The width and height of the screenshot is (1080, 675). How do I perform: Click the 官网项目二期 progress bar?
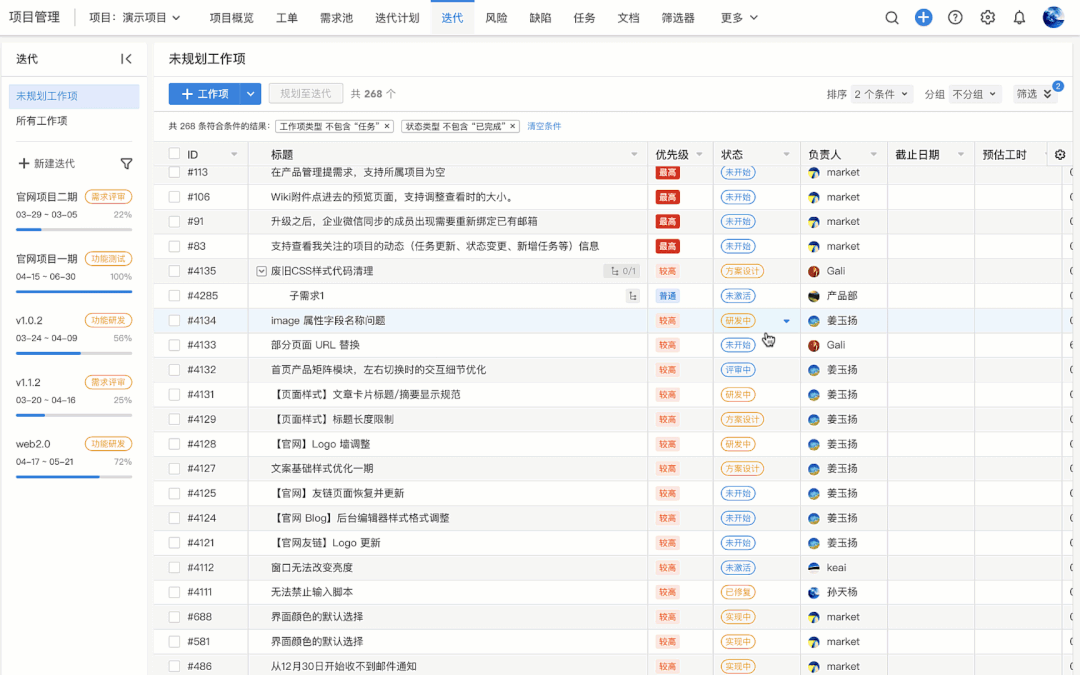click(74, 229)
